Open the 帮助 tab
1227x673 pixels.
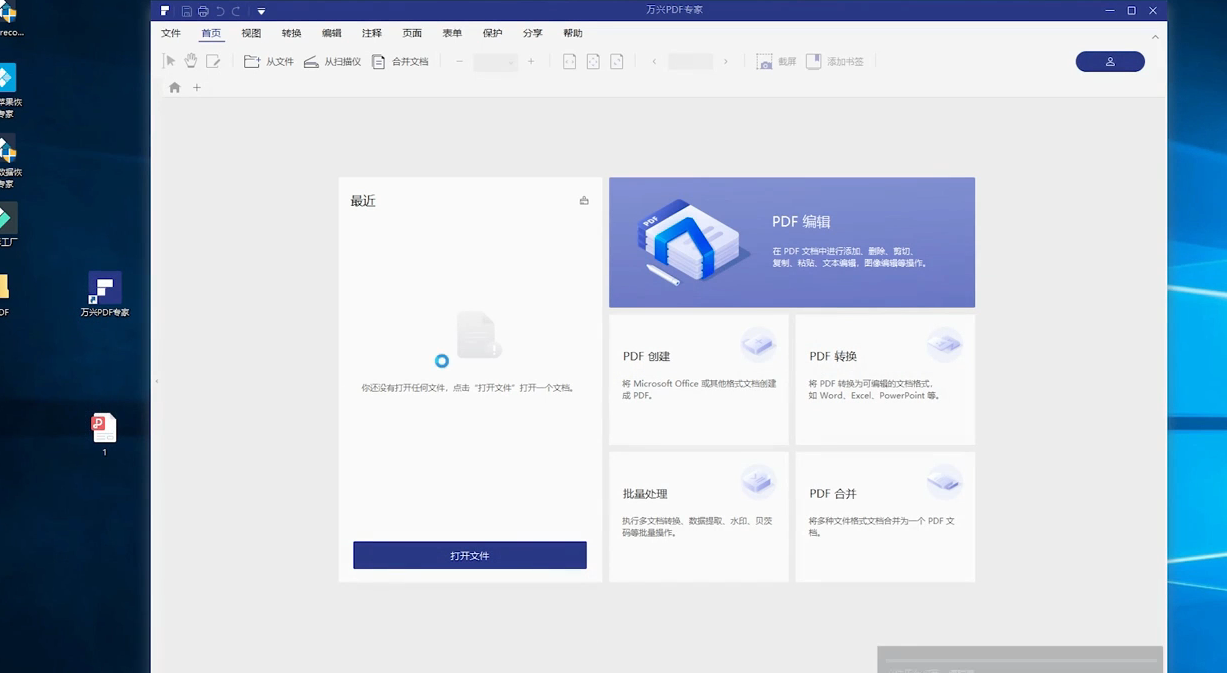tap(572, 33)
